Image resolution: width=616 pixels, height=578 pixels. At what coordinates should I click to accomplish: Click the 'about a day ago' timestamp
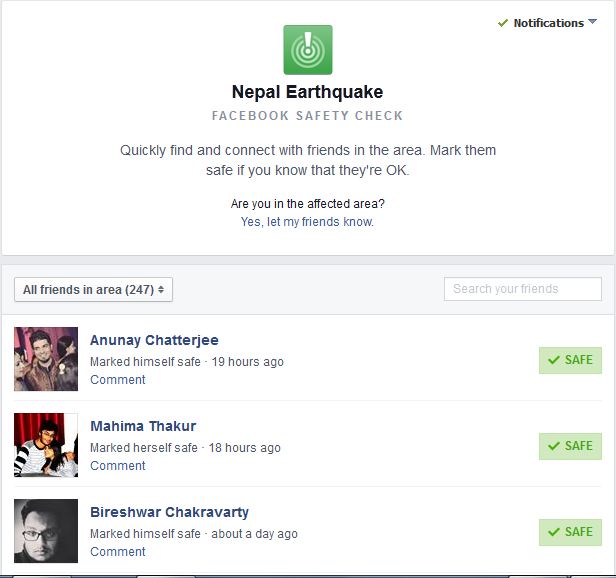[x=254, y=534]
